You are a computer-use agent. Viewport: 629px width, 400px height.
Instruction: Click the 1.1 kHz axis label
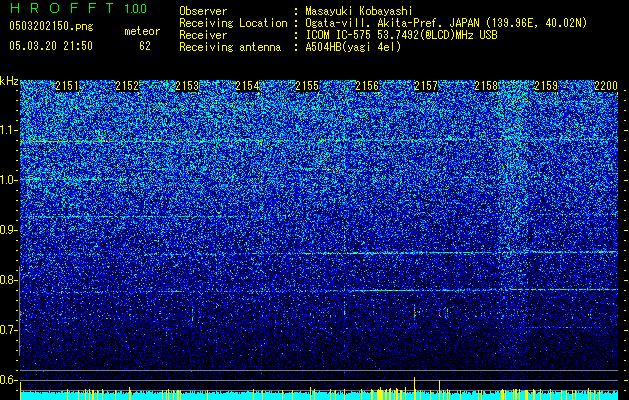pos(9,130)
